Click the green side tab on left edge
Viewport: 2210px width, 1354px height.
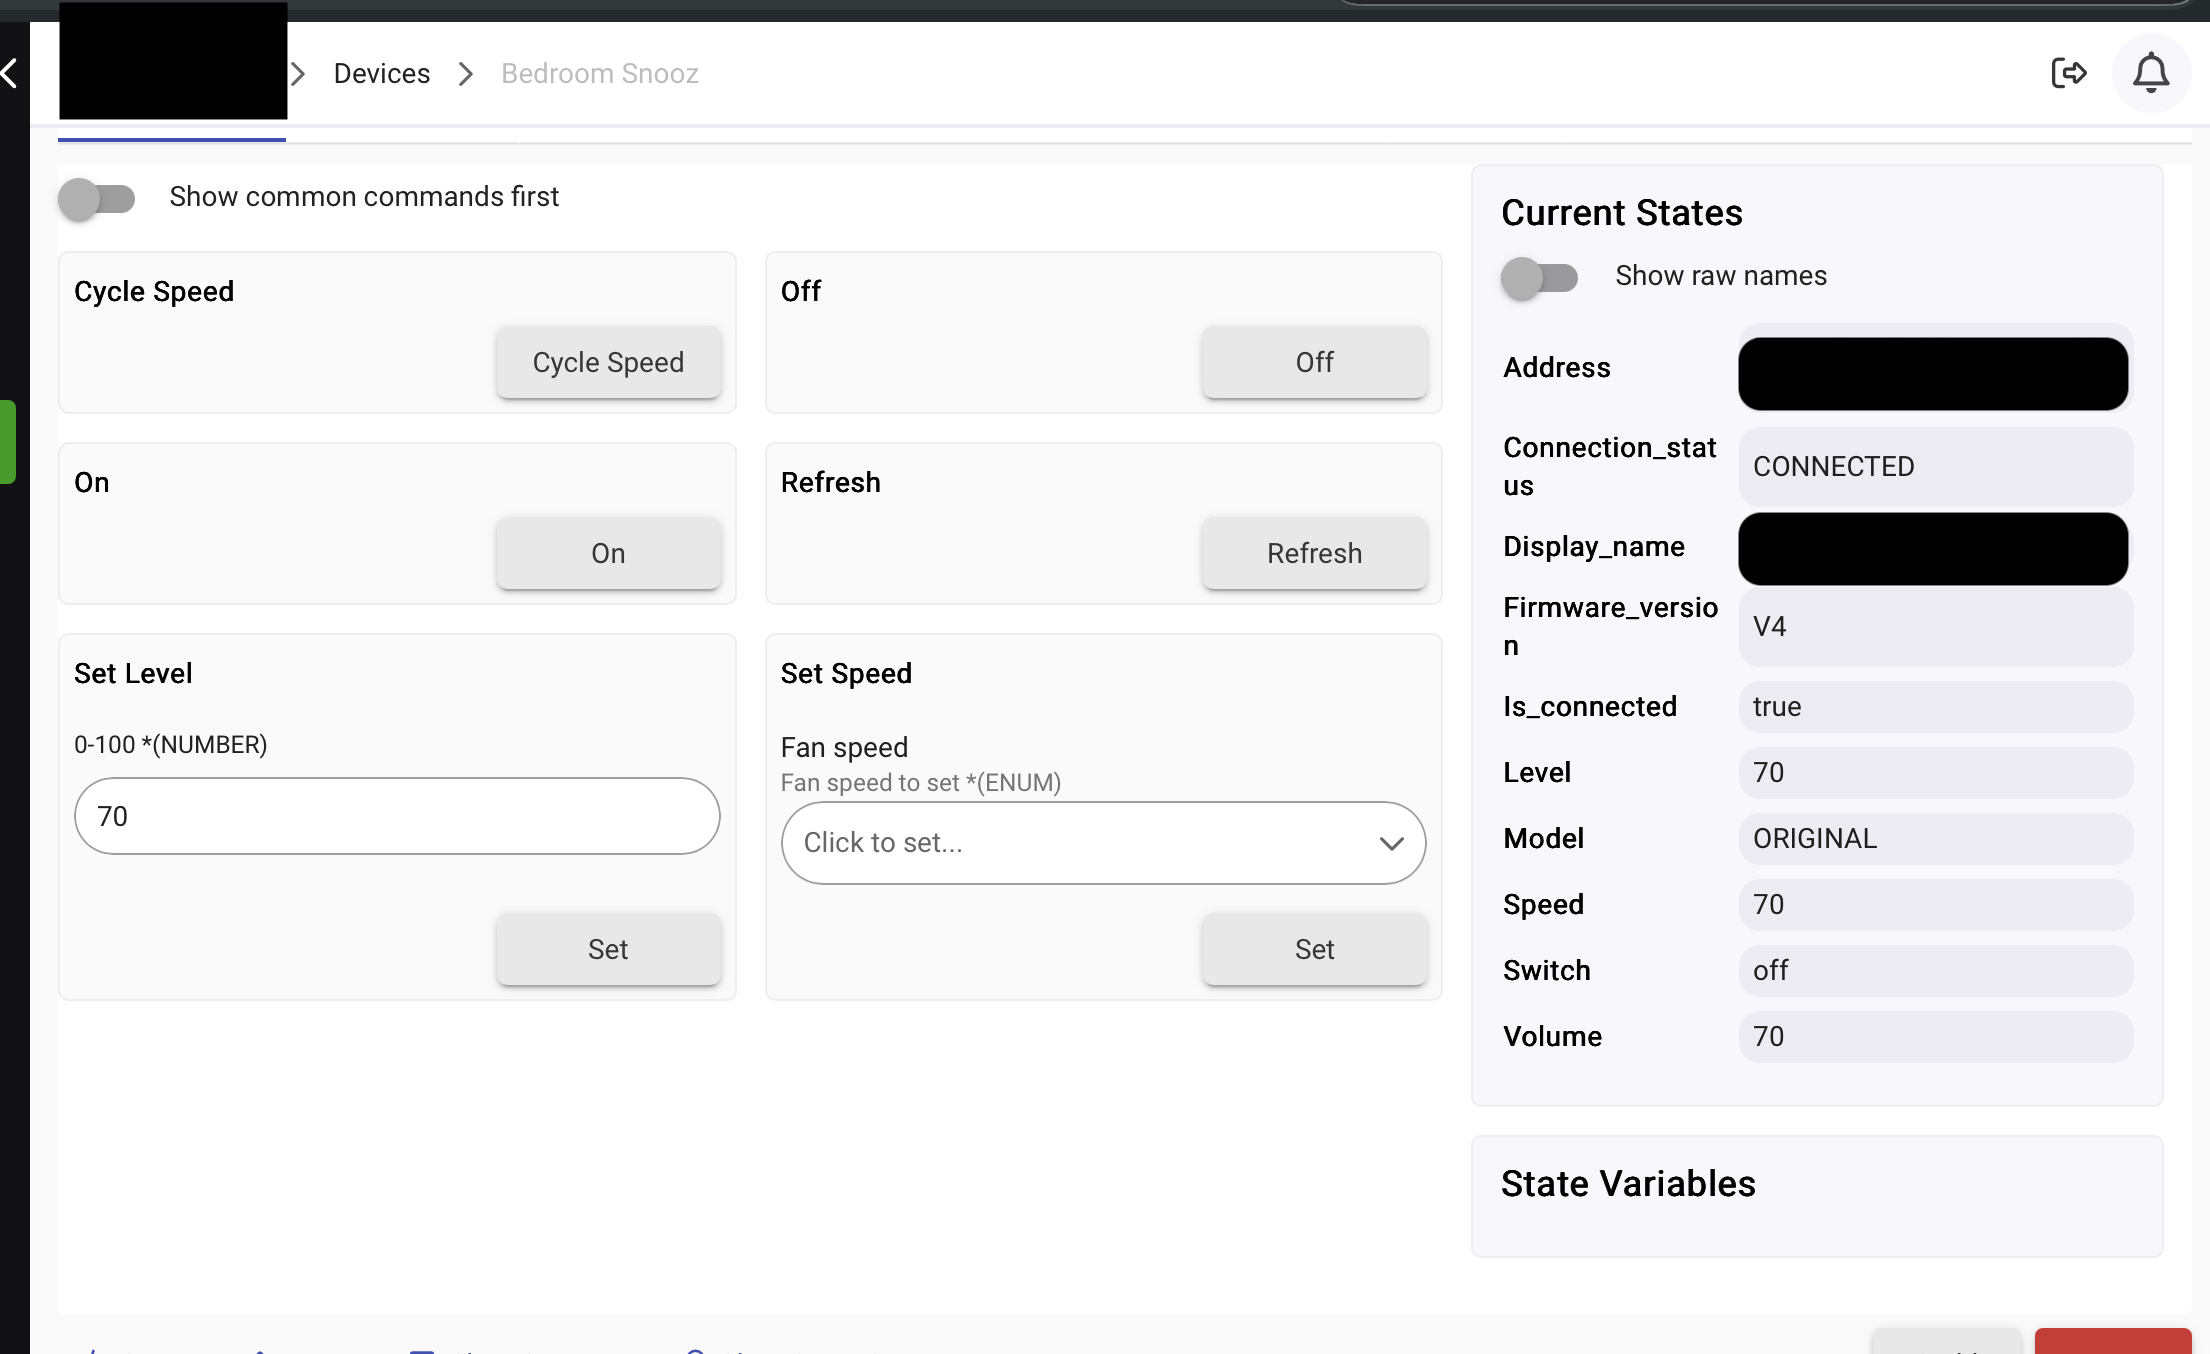click(8, 442)
